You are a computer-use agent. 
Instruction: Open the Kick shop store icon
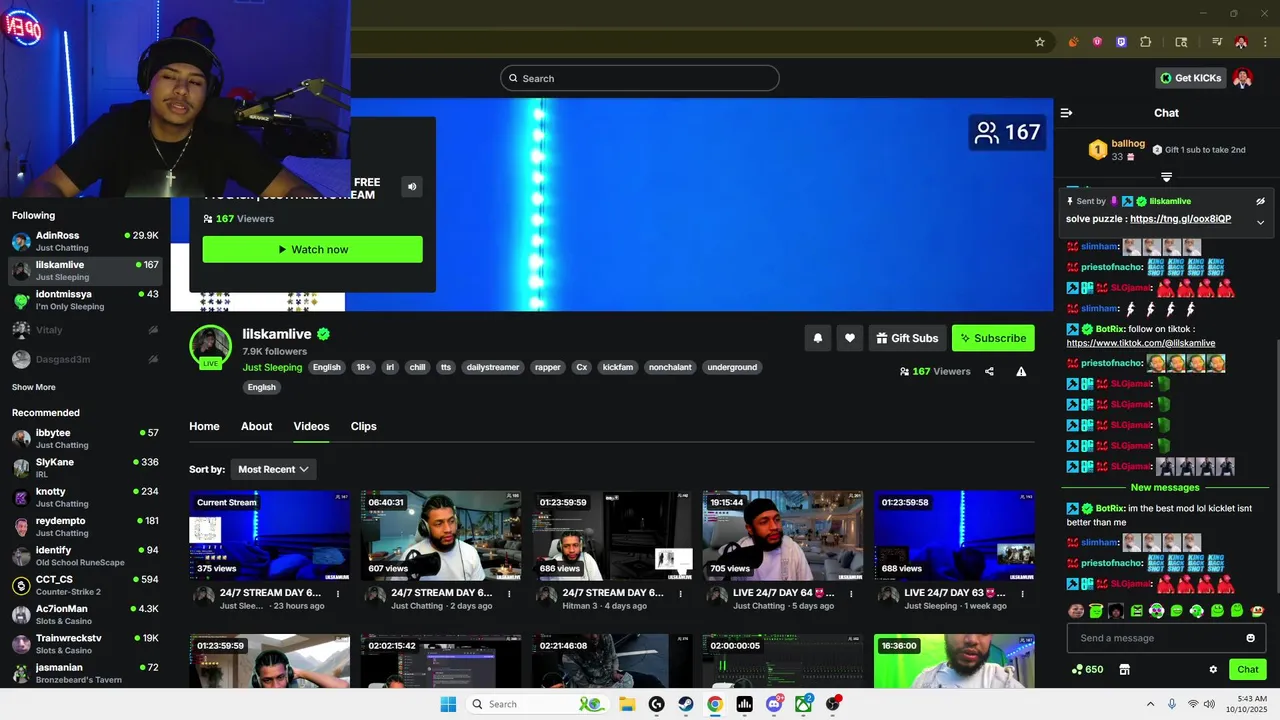coord(1124,670)
